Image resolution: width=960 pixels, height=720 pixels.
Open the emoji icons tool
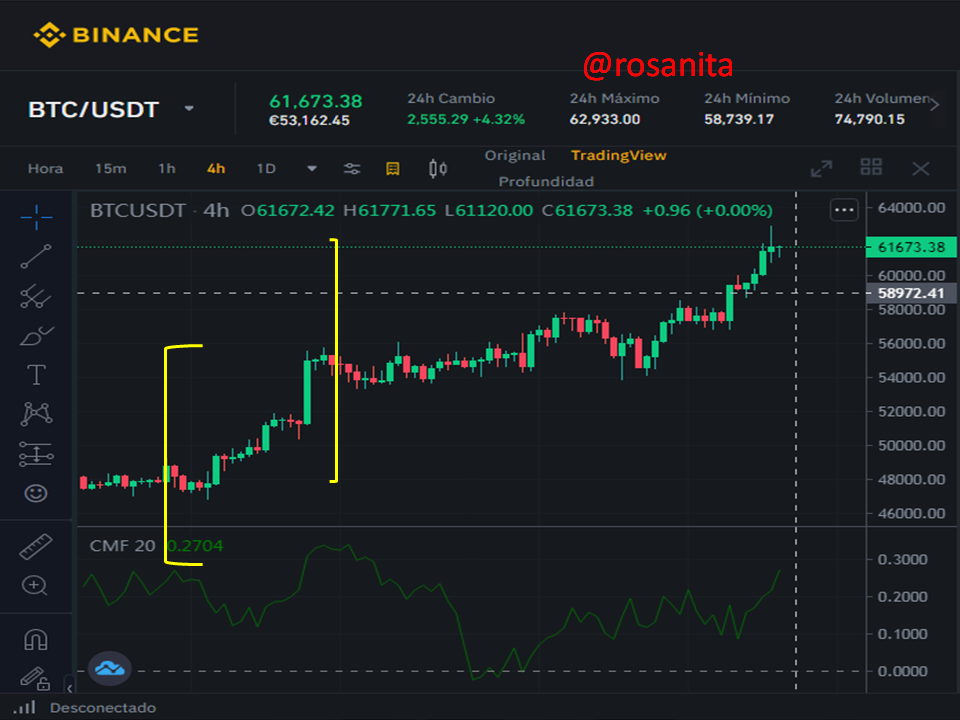(36, 493)
